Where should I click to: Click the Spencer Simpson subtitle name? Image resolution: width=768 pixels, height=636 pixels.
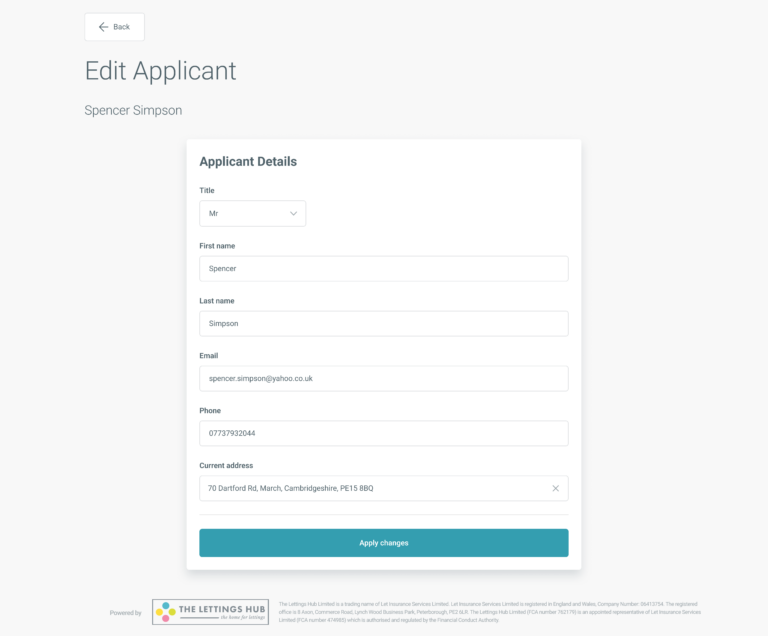click(x=133, y=110)
